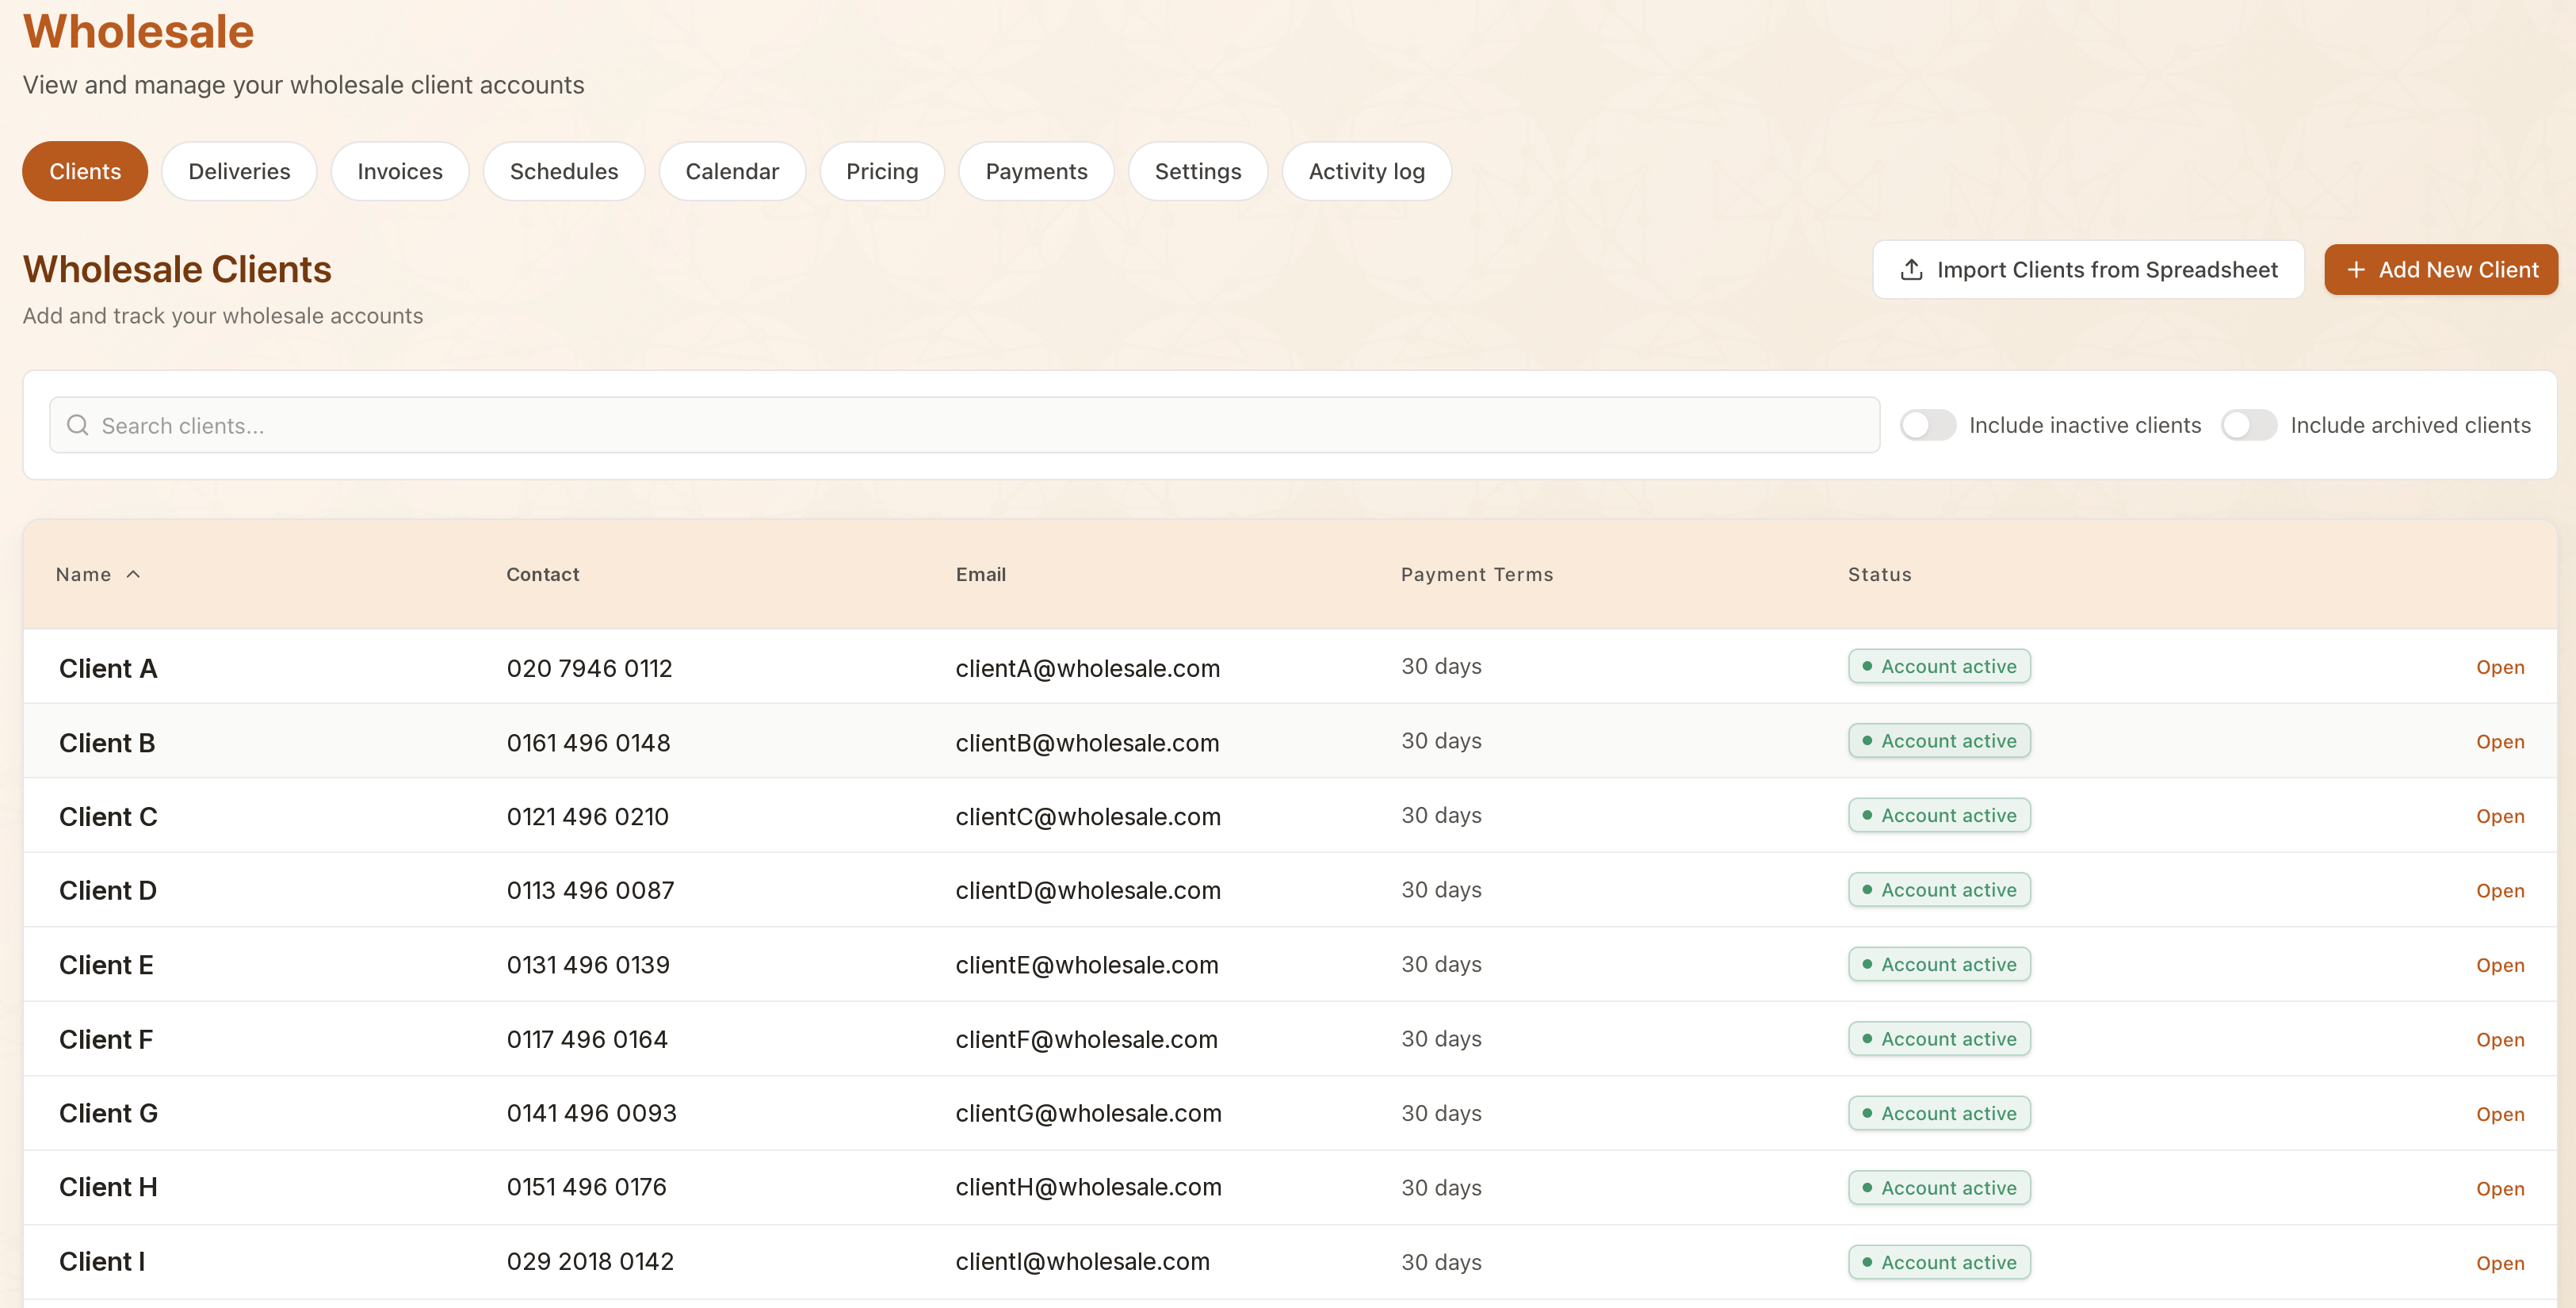Open the Schedules tab
This screenshot has height=1308, width=2576.
(x=564, y=171)
